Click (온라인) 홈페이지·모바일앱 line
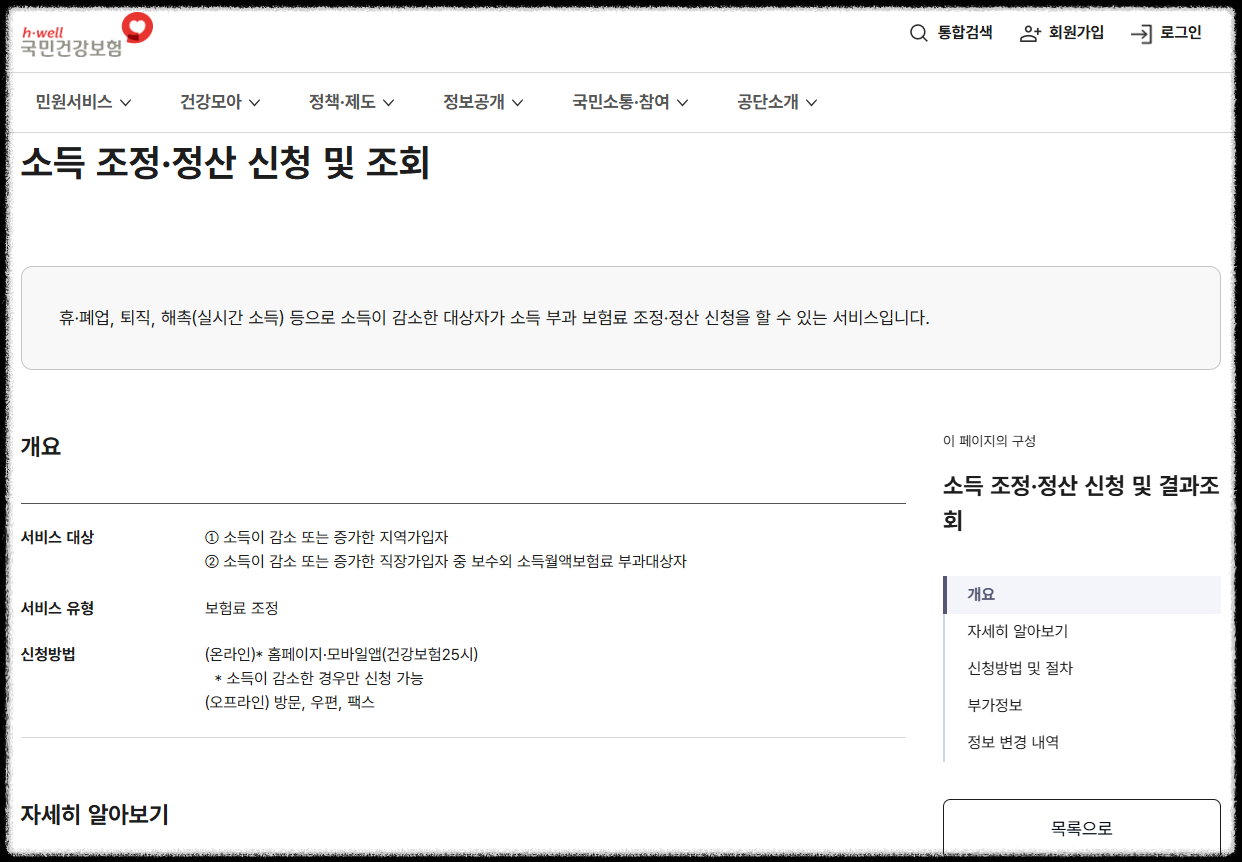This screenshot has width=1242, height=862. [341, 655]
